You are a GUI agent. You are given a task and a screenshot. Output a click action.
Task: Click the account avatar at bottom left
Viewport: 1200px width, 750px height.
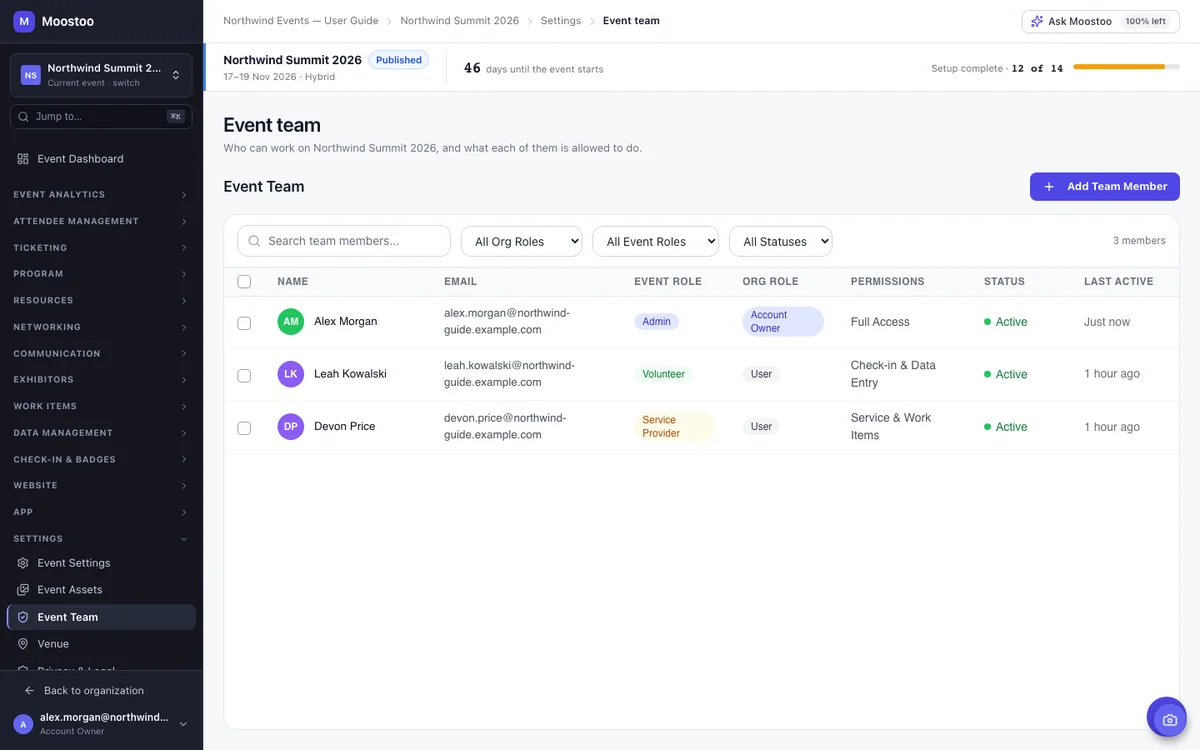click(x=23, y=724)
